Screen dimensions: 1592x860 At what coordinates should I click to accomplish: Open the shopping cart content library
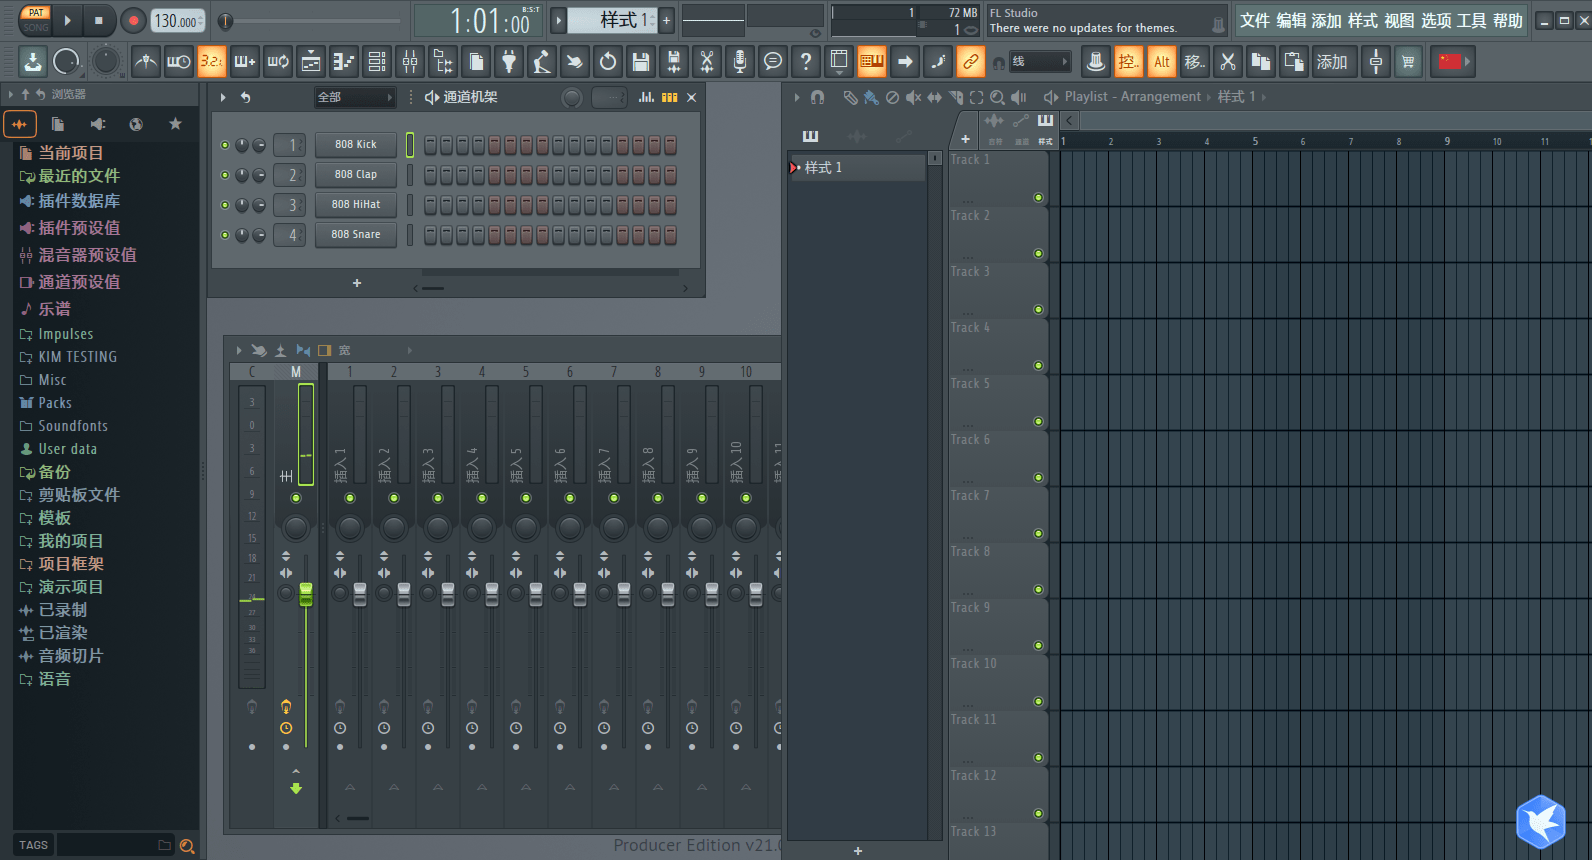pos(1409,62)
